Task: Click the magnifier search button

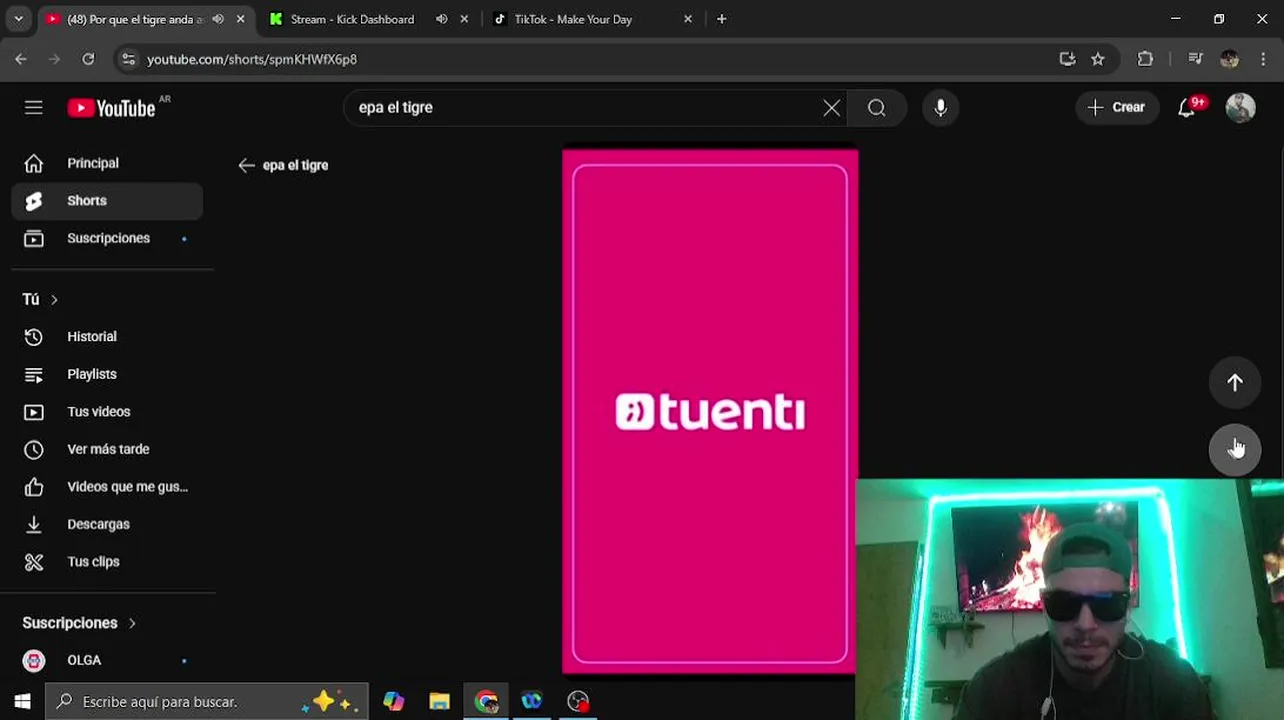Action: click(x=876, y=108)
